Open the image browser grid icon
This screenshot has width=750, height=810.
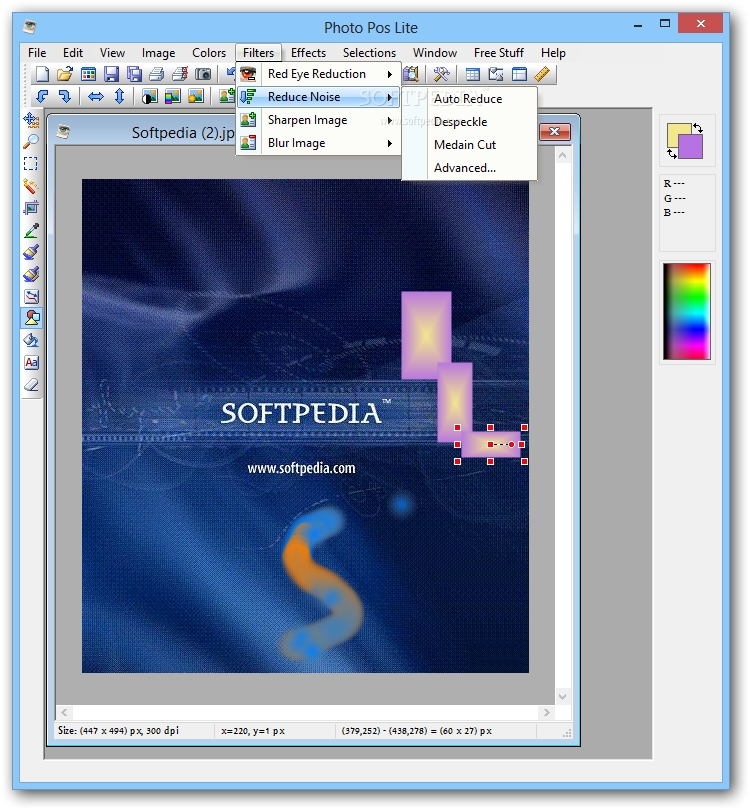(88, 74)
